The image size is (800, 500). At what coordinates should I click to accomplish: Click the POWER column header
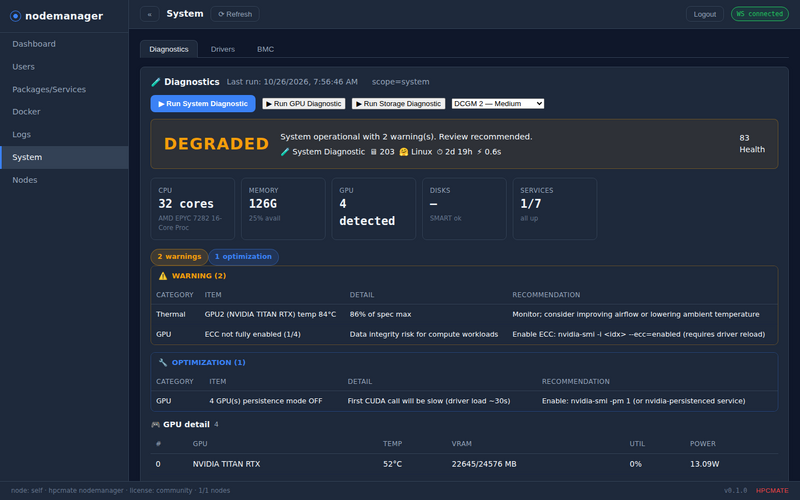703,444
